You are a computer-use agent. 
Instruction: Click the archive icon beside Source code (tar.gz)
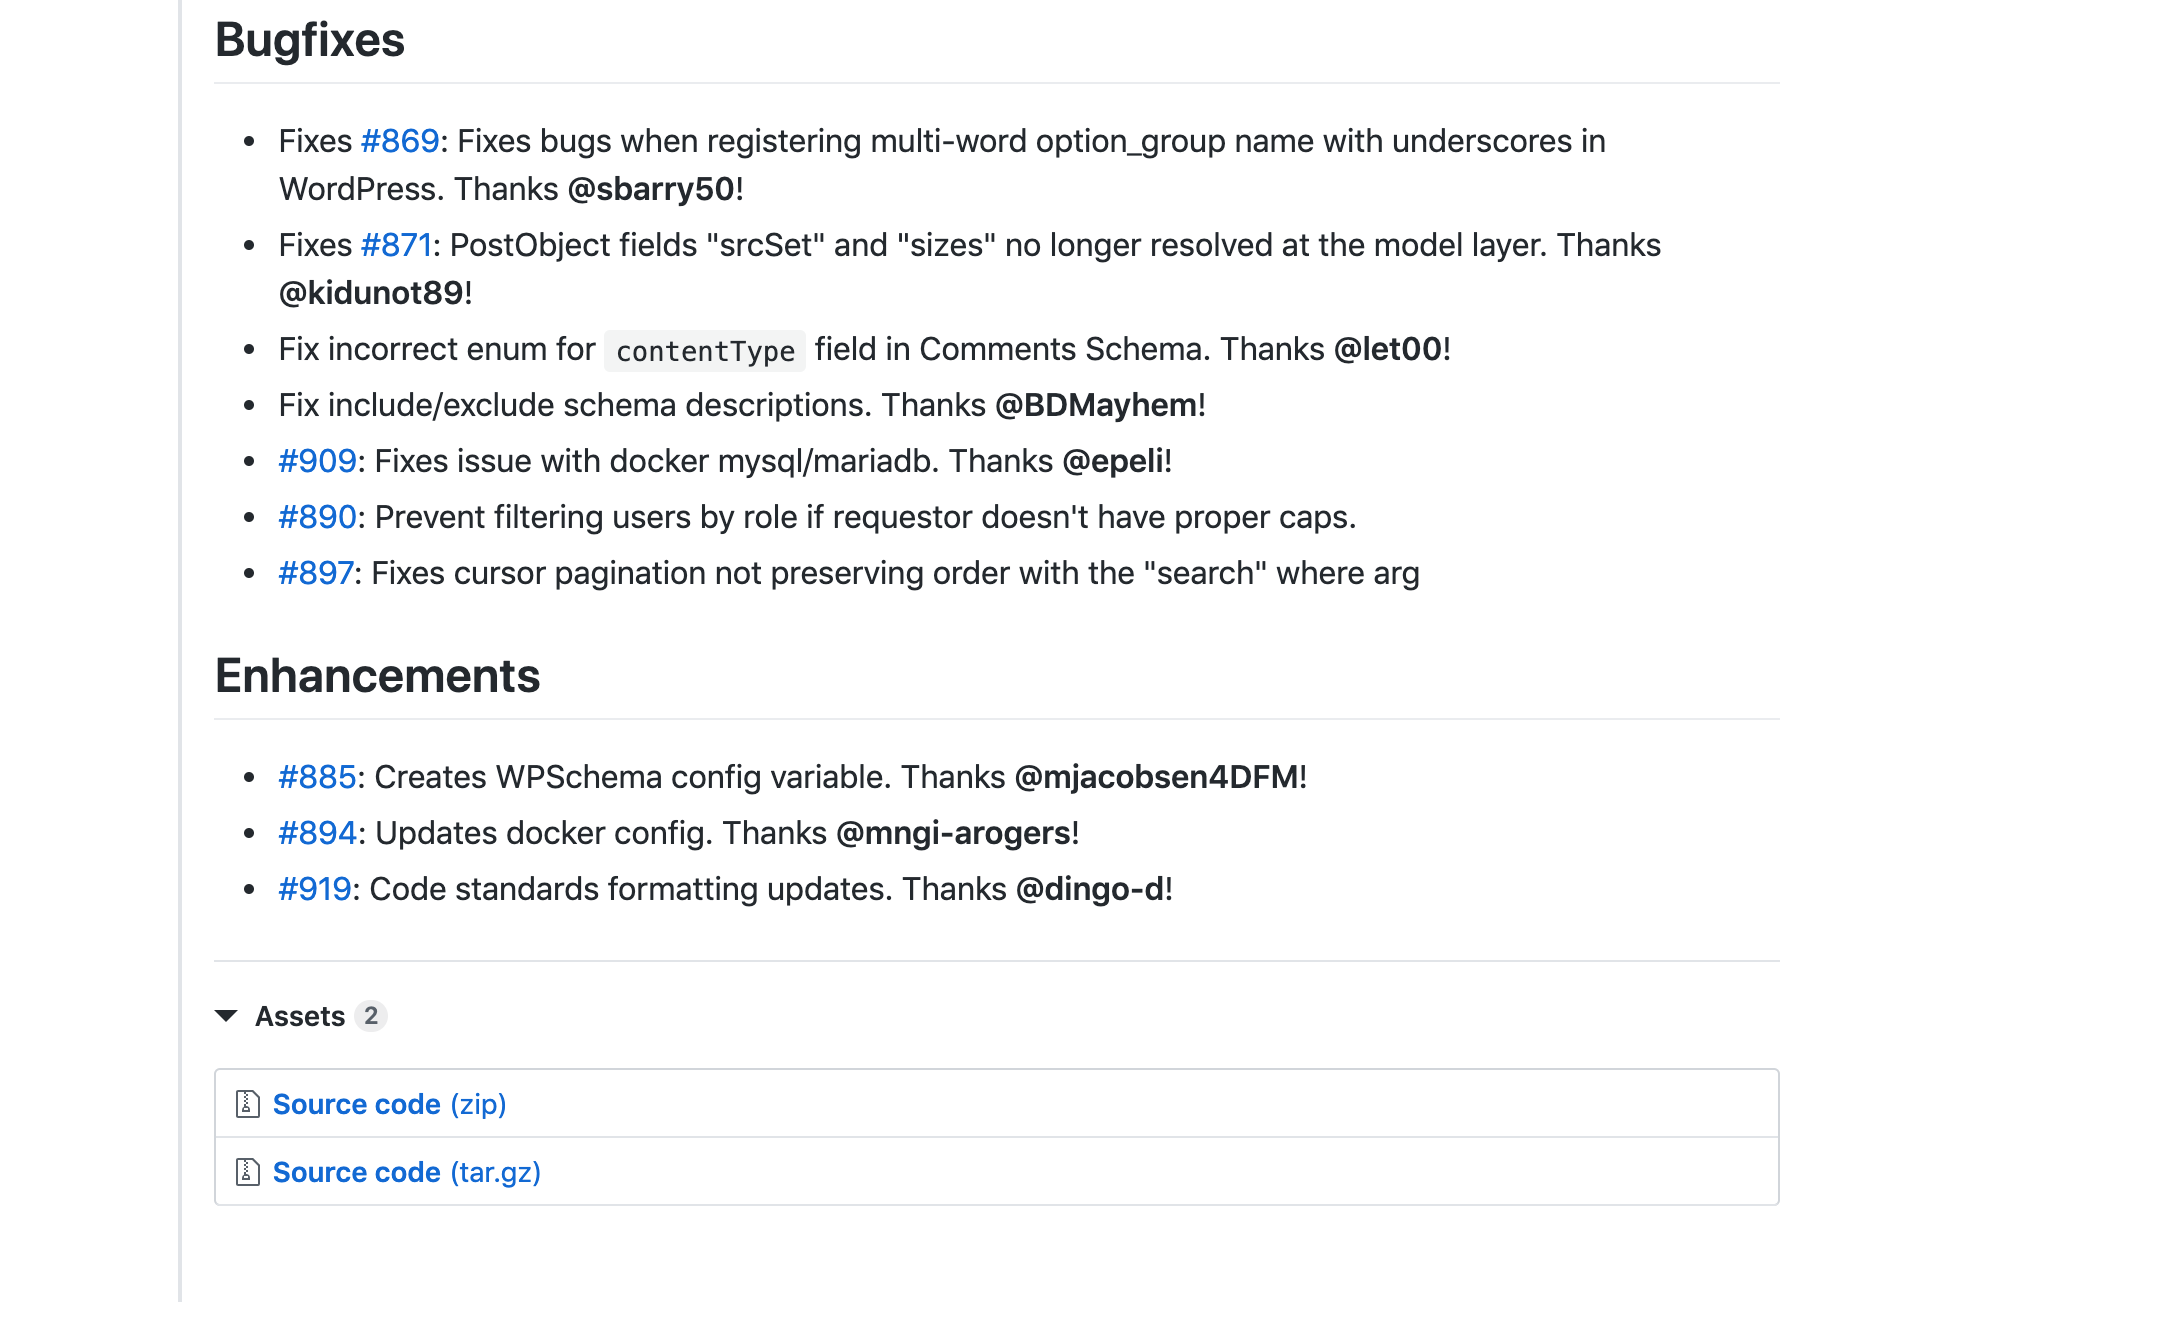point(247,1172)
